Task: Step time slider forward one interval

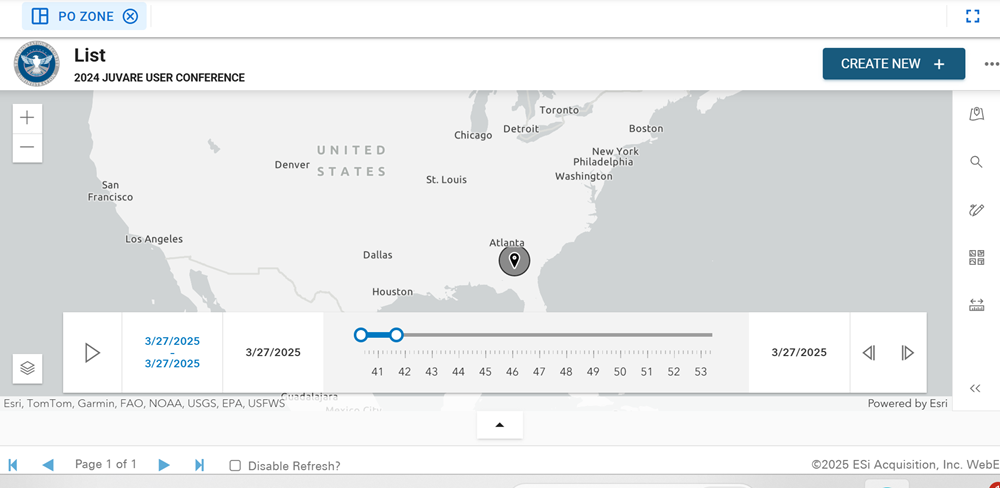Action: 907,353
